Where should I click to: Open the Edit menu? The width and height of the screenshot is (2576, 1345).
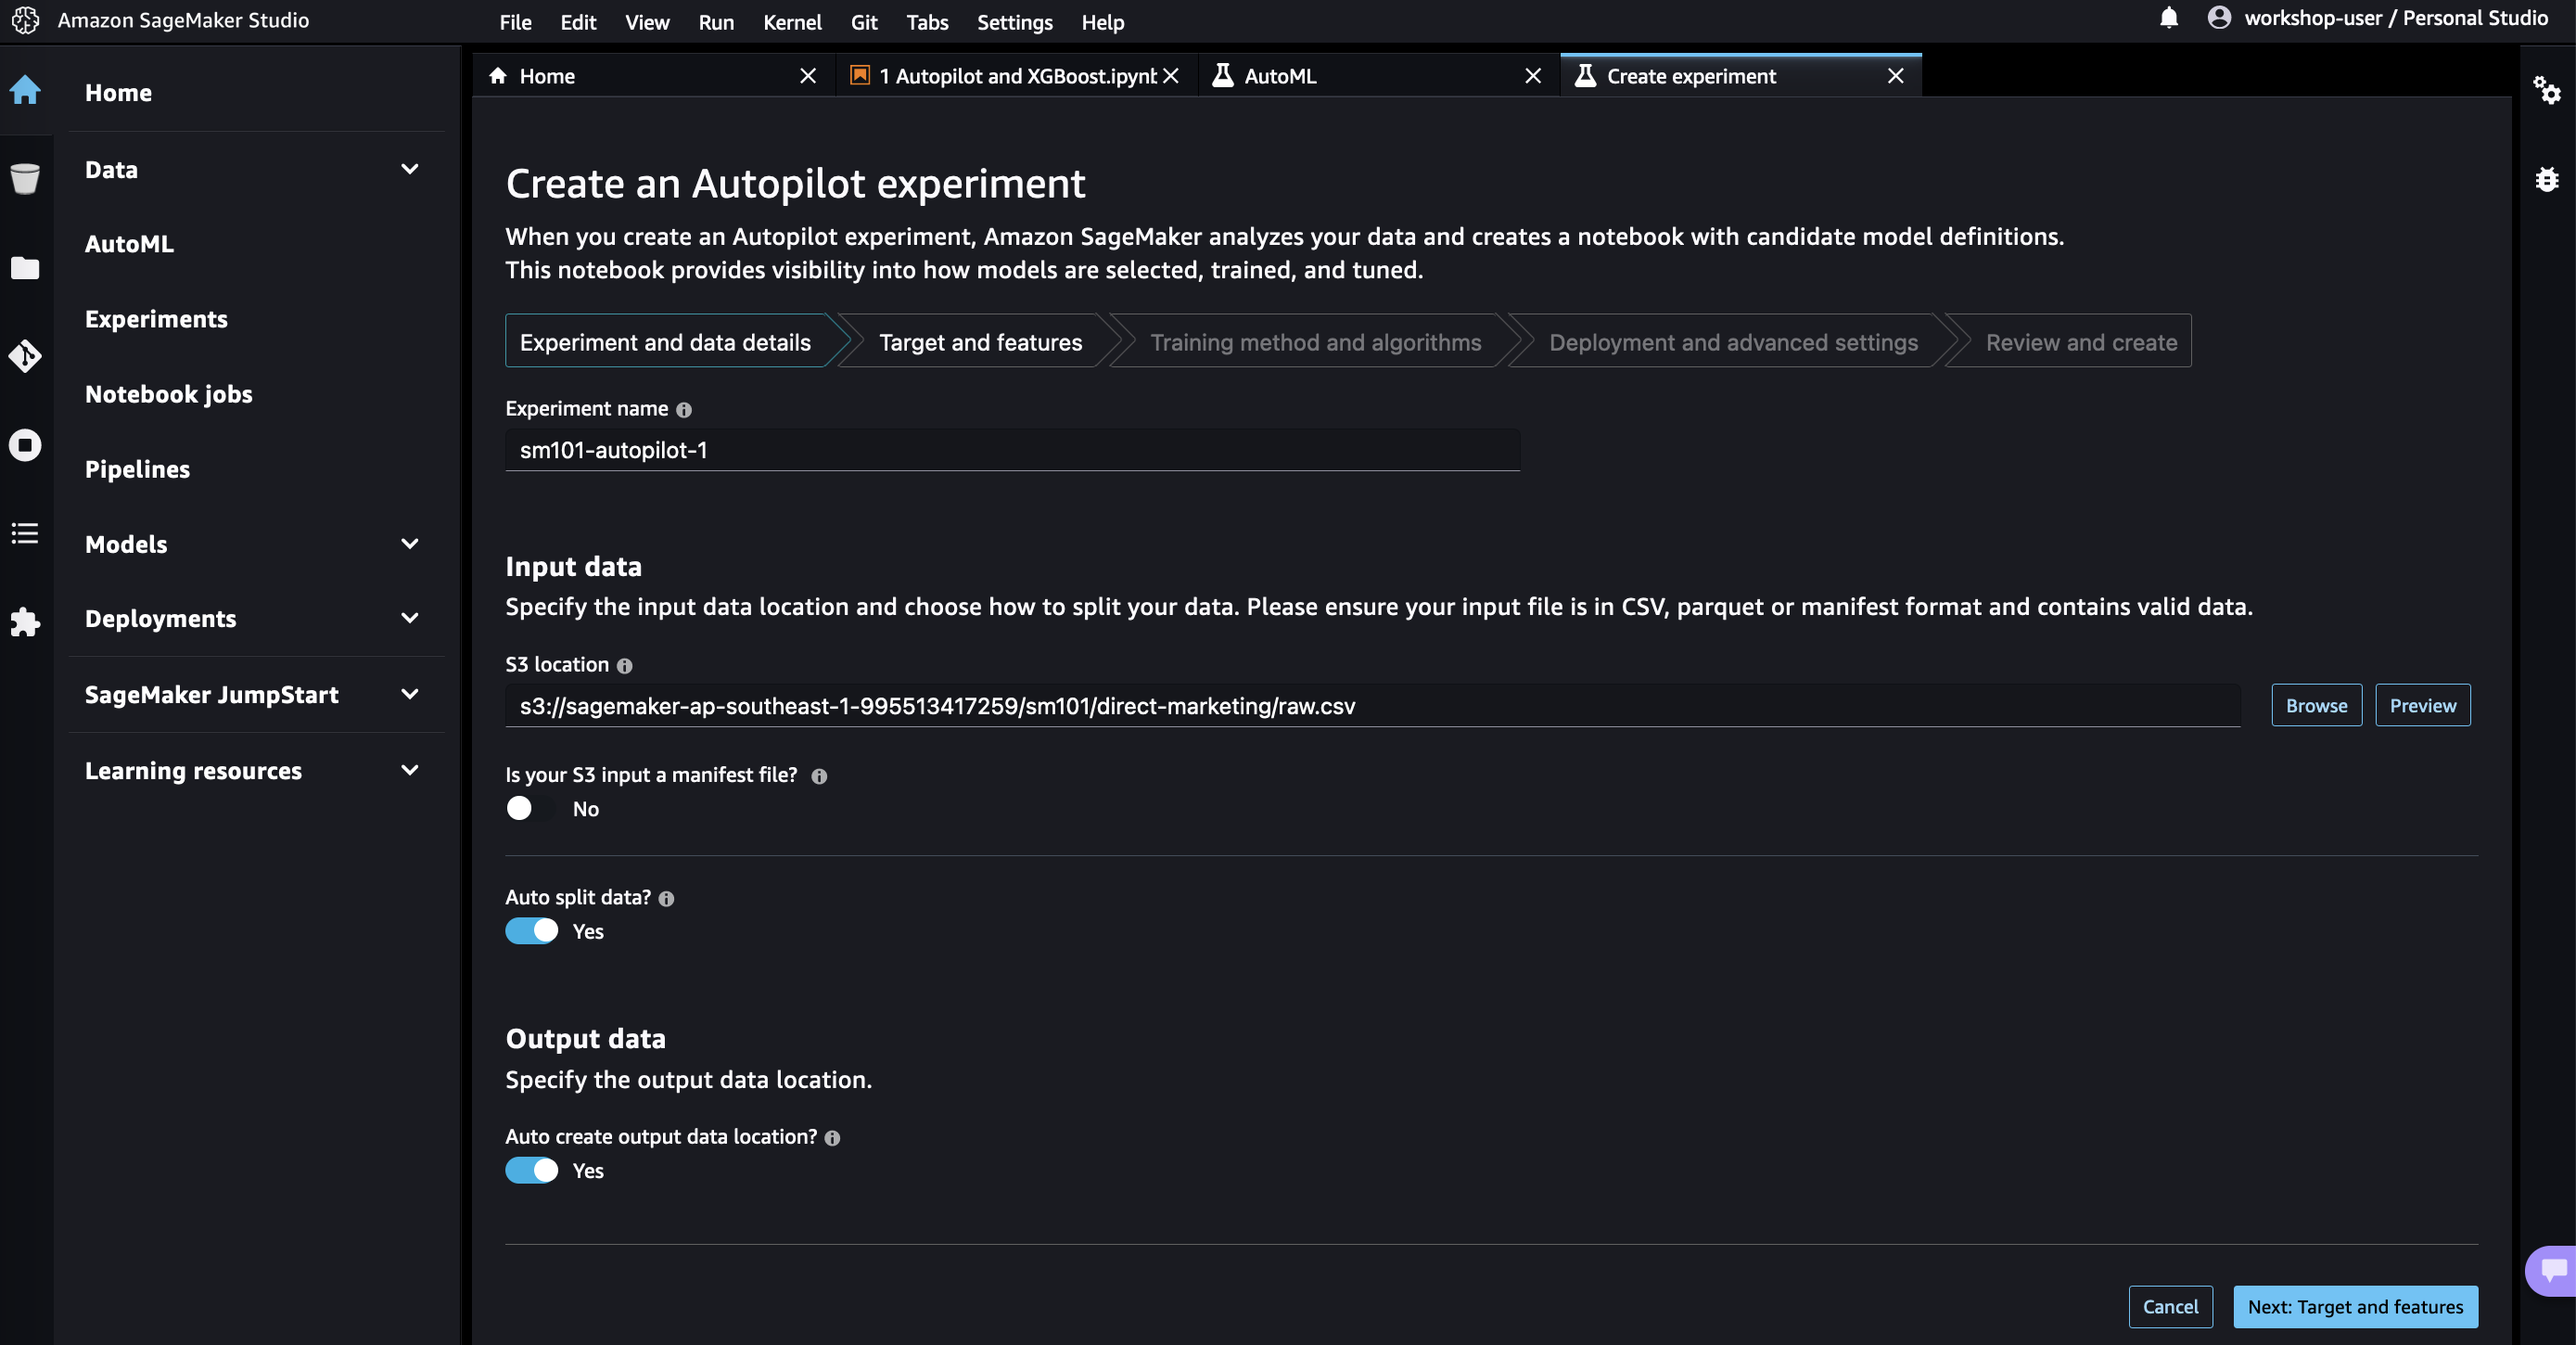578,22
